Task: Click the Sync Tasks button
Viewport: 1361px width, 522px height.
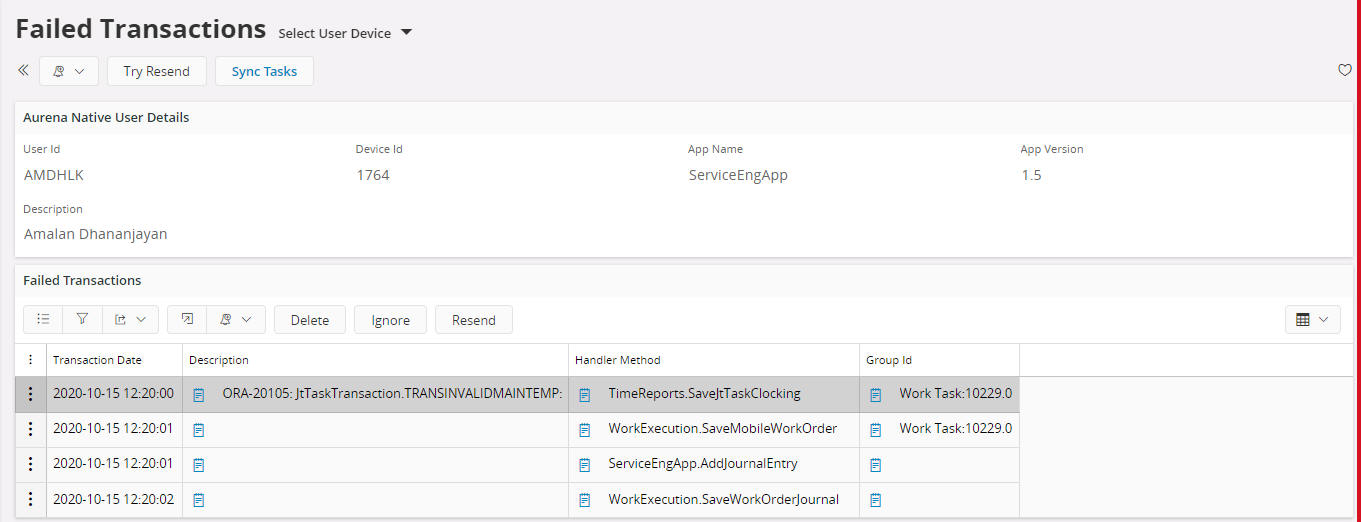Action: [x=264, y=71]
